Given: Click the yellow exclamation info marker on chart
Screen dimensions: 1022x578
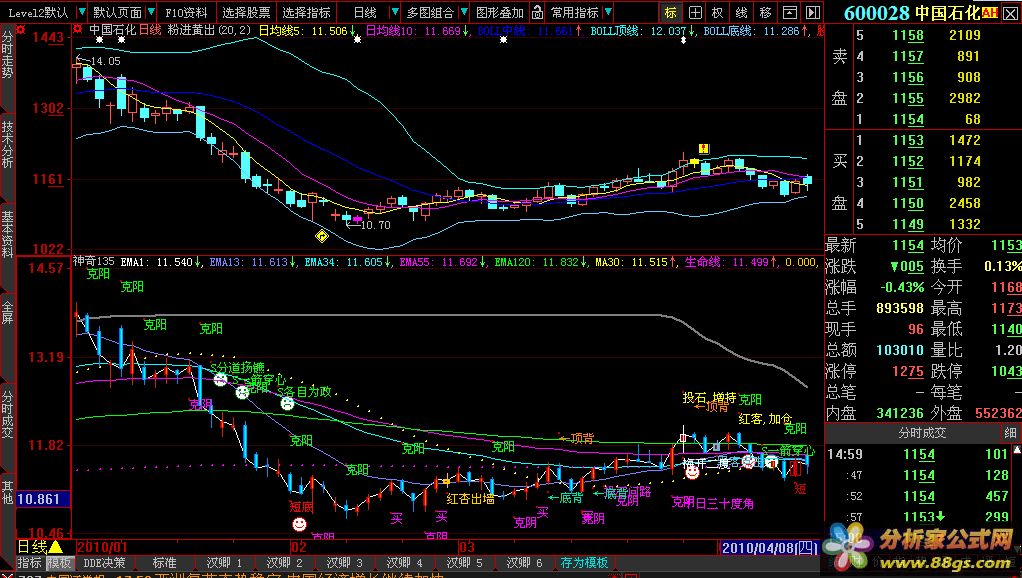Looking at the screenshot, I should [704, 148].
